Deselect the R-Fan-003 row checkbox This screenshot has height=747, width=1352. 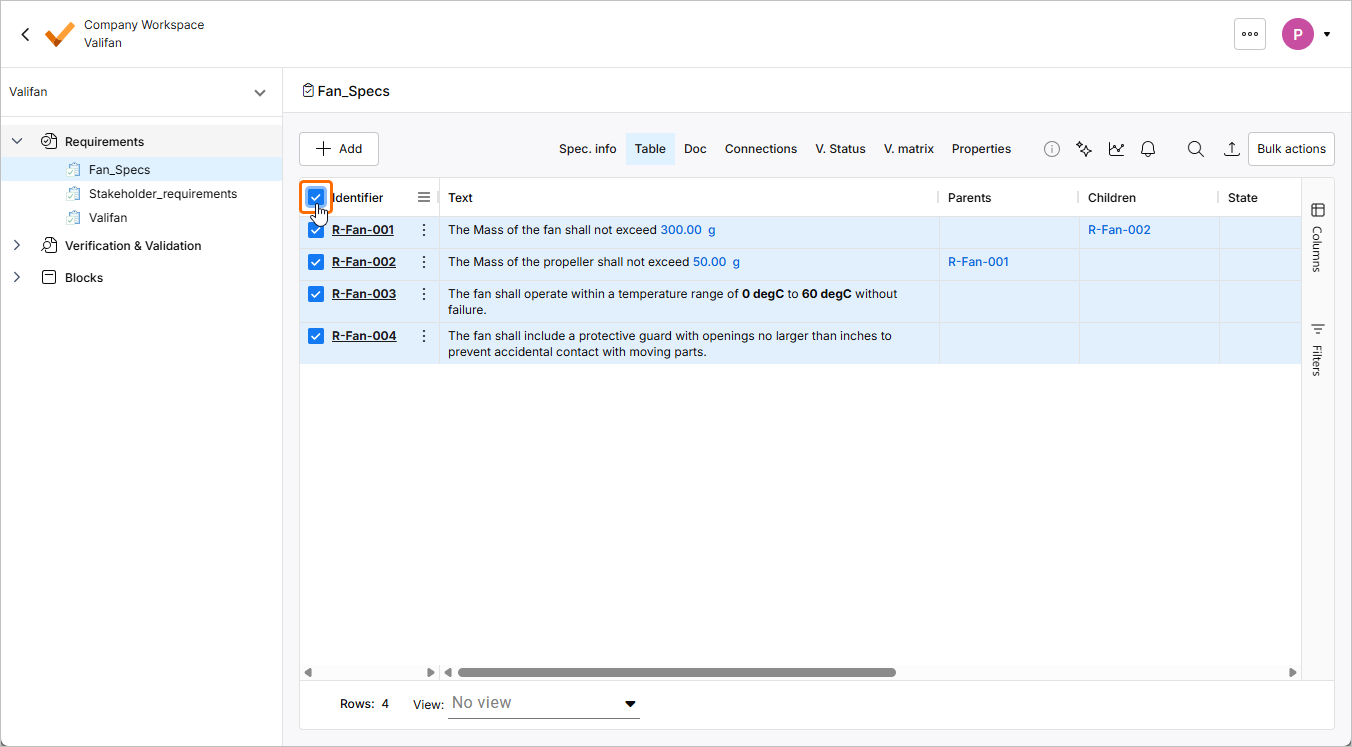tap(316, 294)
